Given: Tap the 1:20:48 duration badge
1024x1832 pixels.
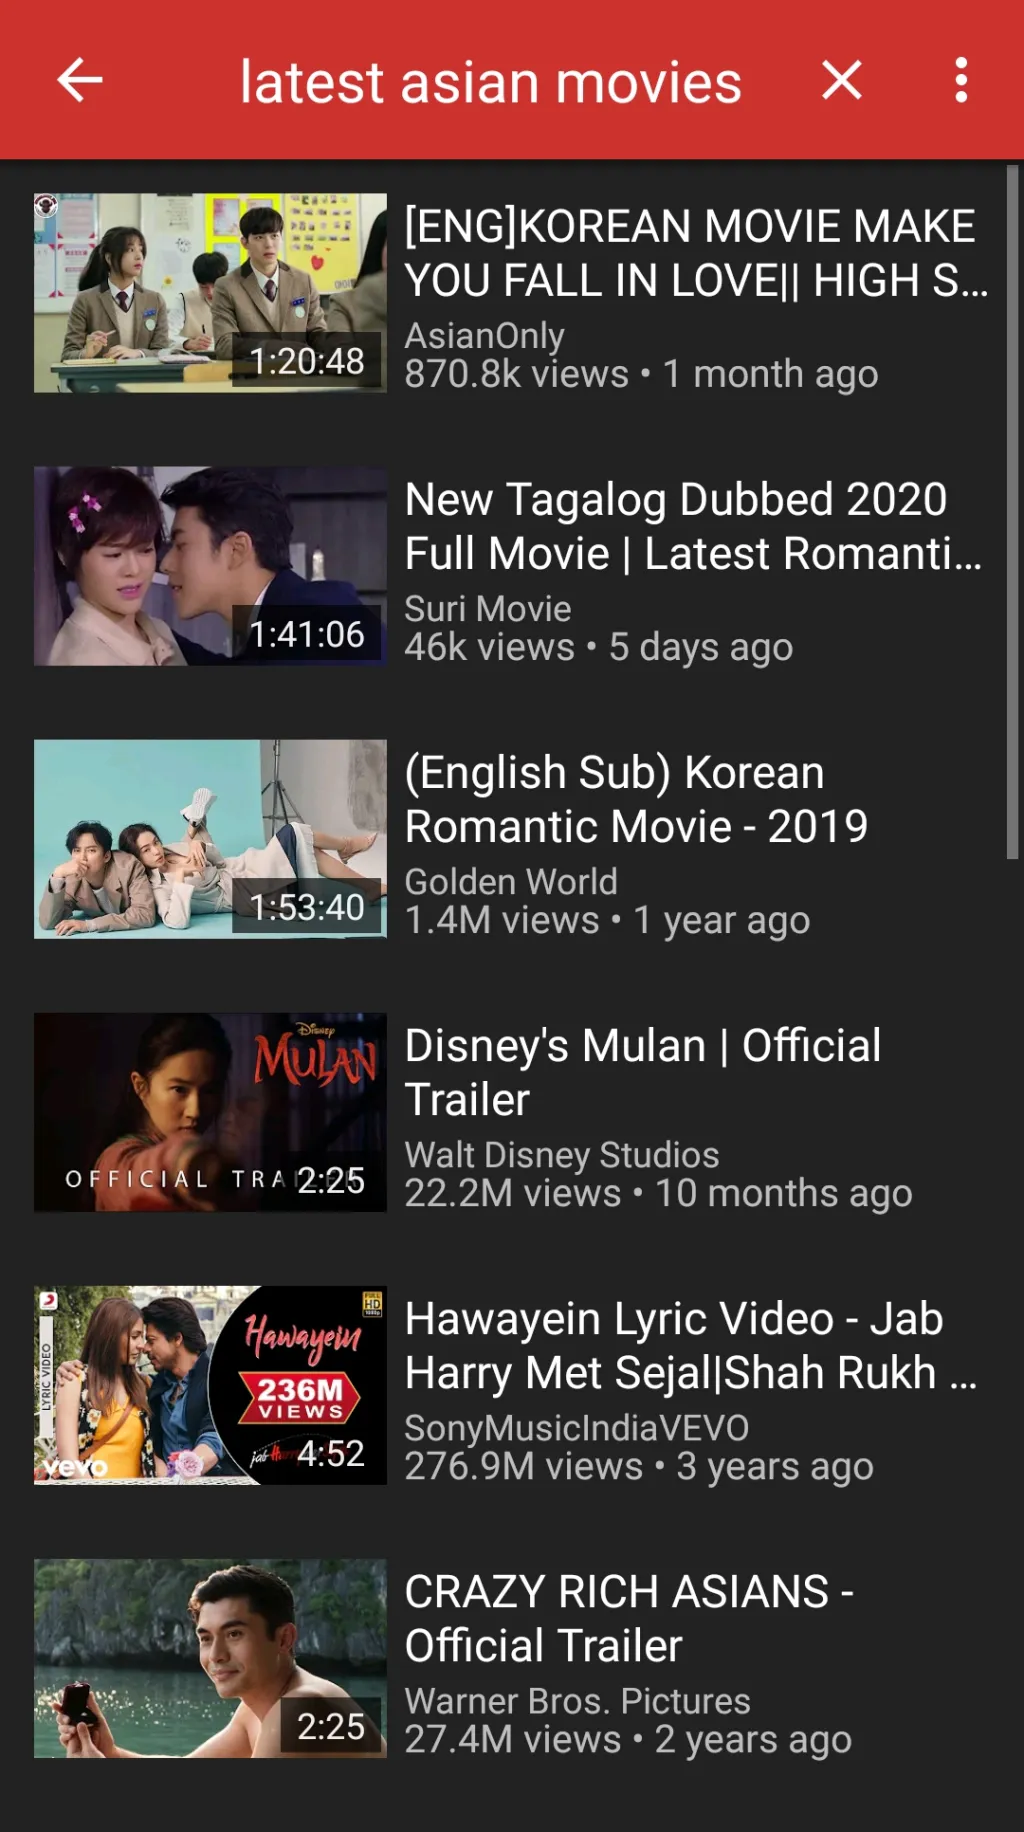Looking at the screenshot, I should point(307,361).
